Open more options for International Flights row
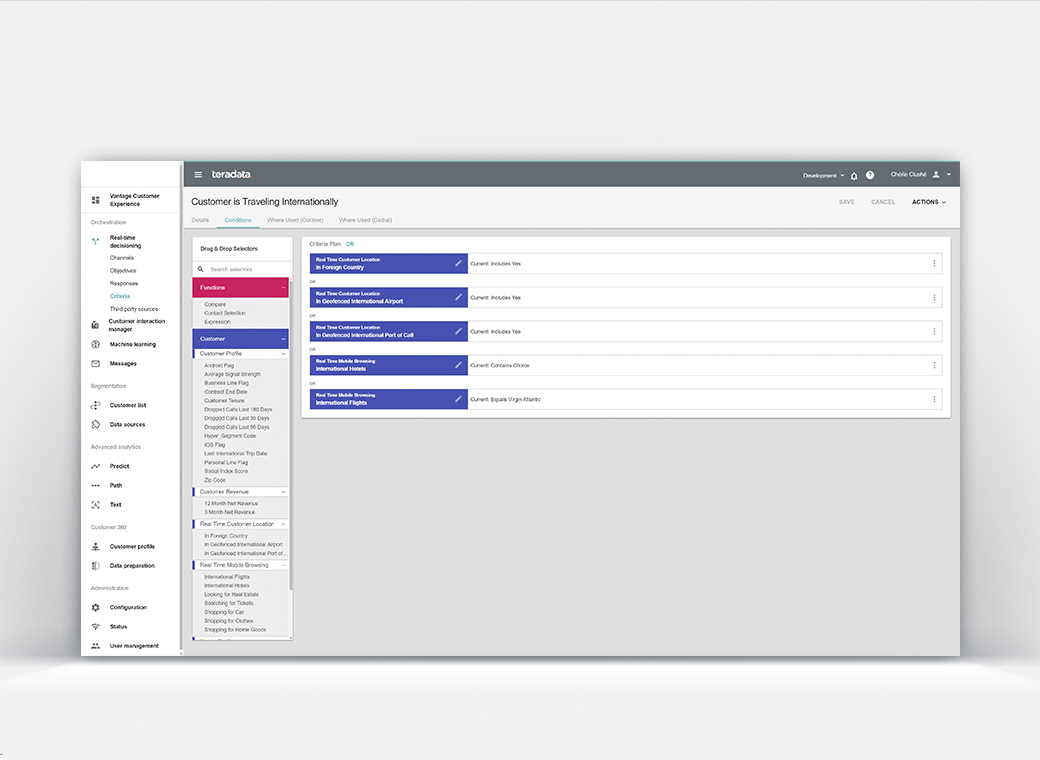1040x760 pixels. pos(934,399)
